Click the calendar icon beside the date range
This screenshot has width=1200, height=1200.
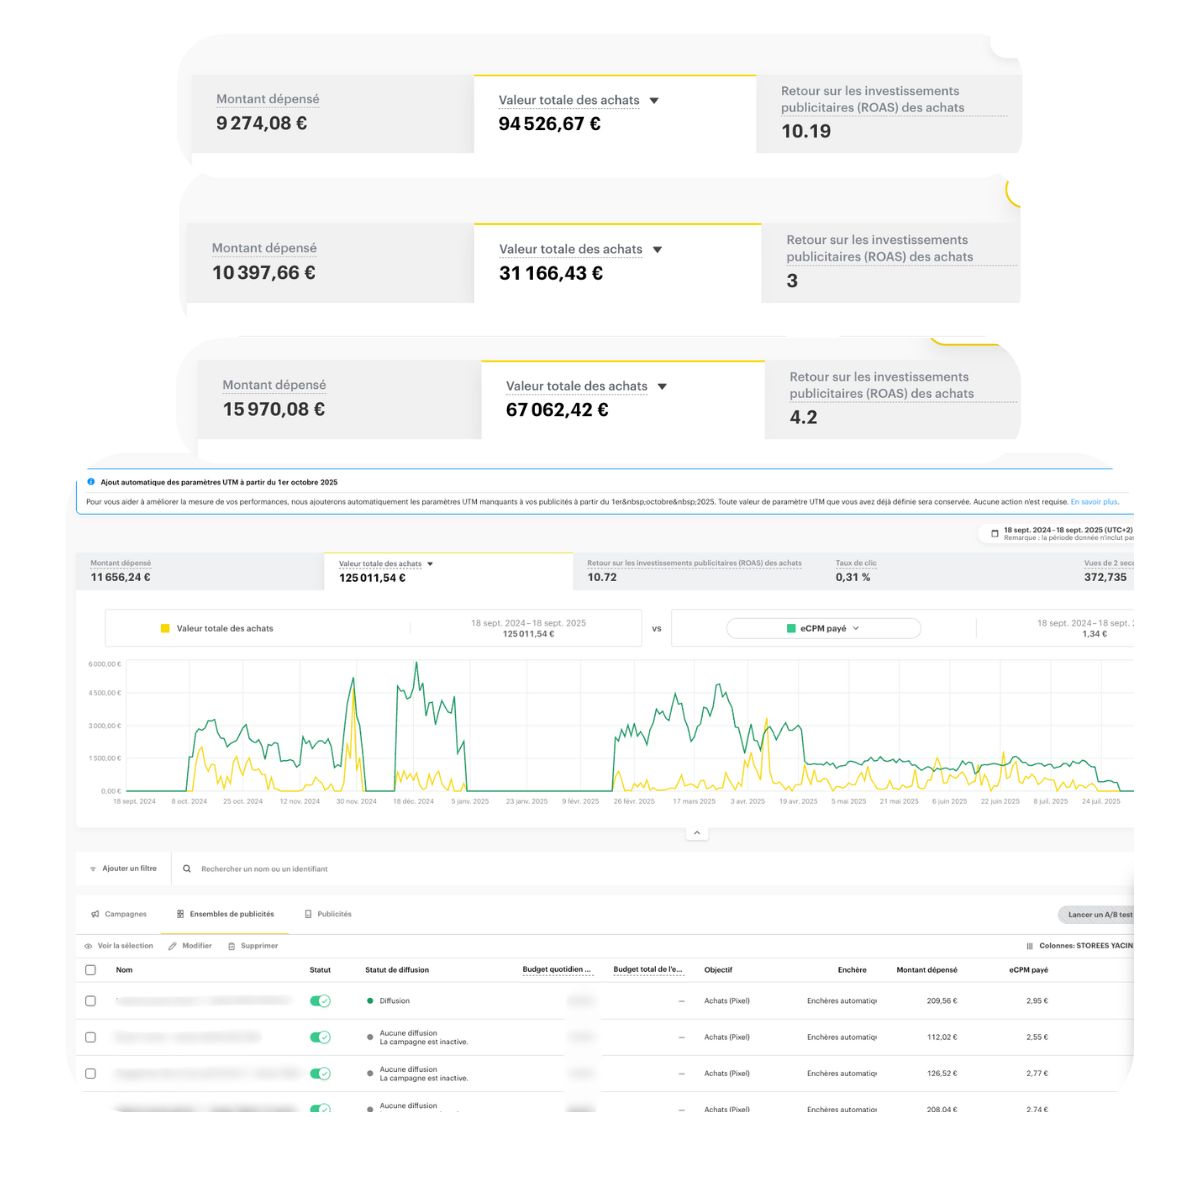(x=994, y=533)
